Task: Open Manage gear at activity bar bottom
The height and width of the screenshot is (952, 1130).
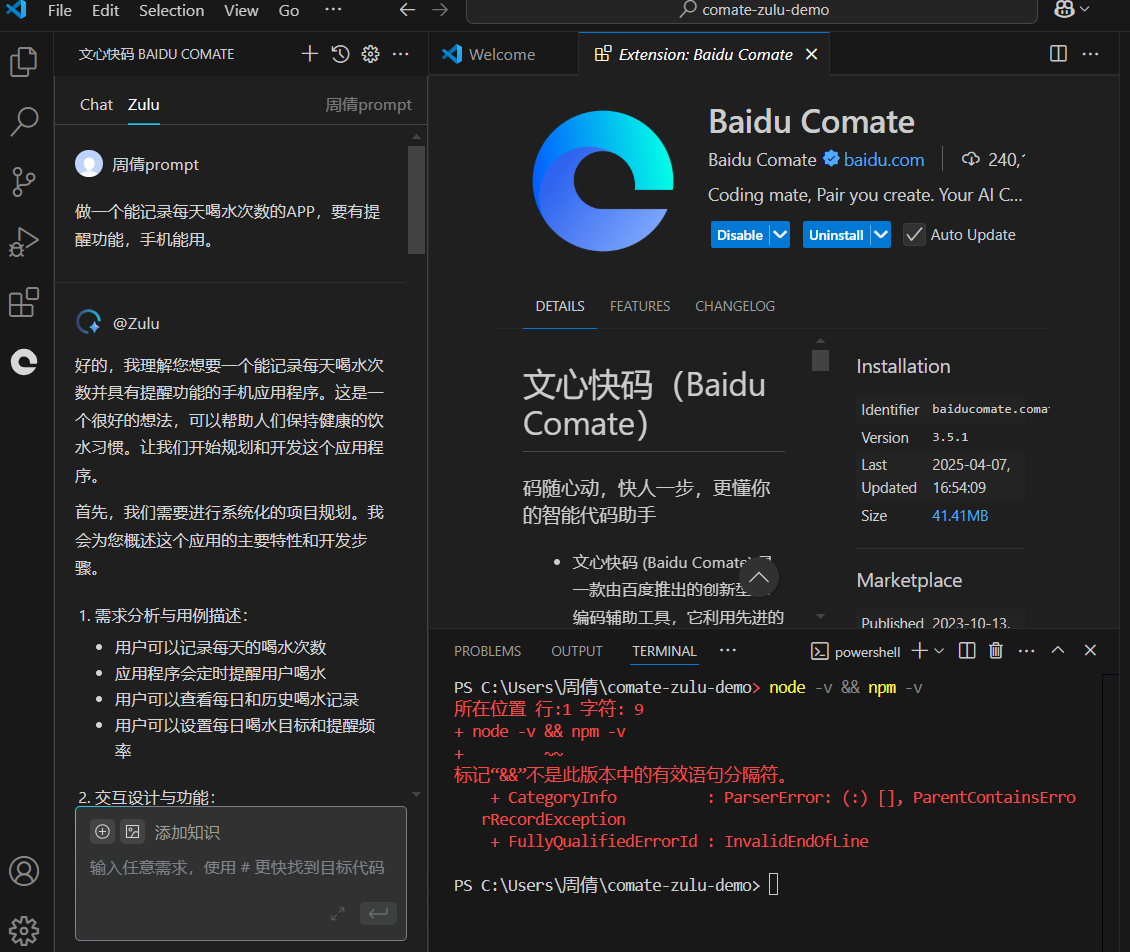Action: click(x=24, y=930)
